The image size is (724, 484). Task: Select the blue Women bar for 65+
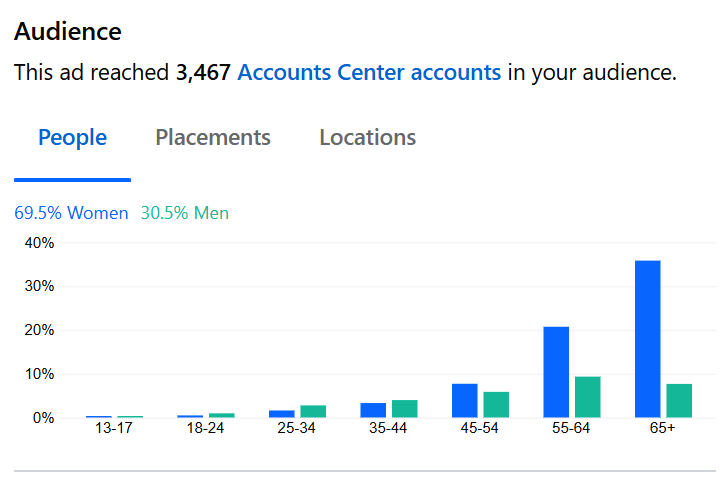coord(648,339)
